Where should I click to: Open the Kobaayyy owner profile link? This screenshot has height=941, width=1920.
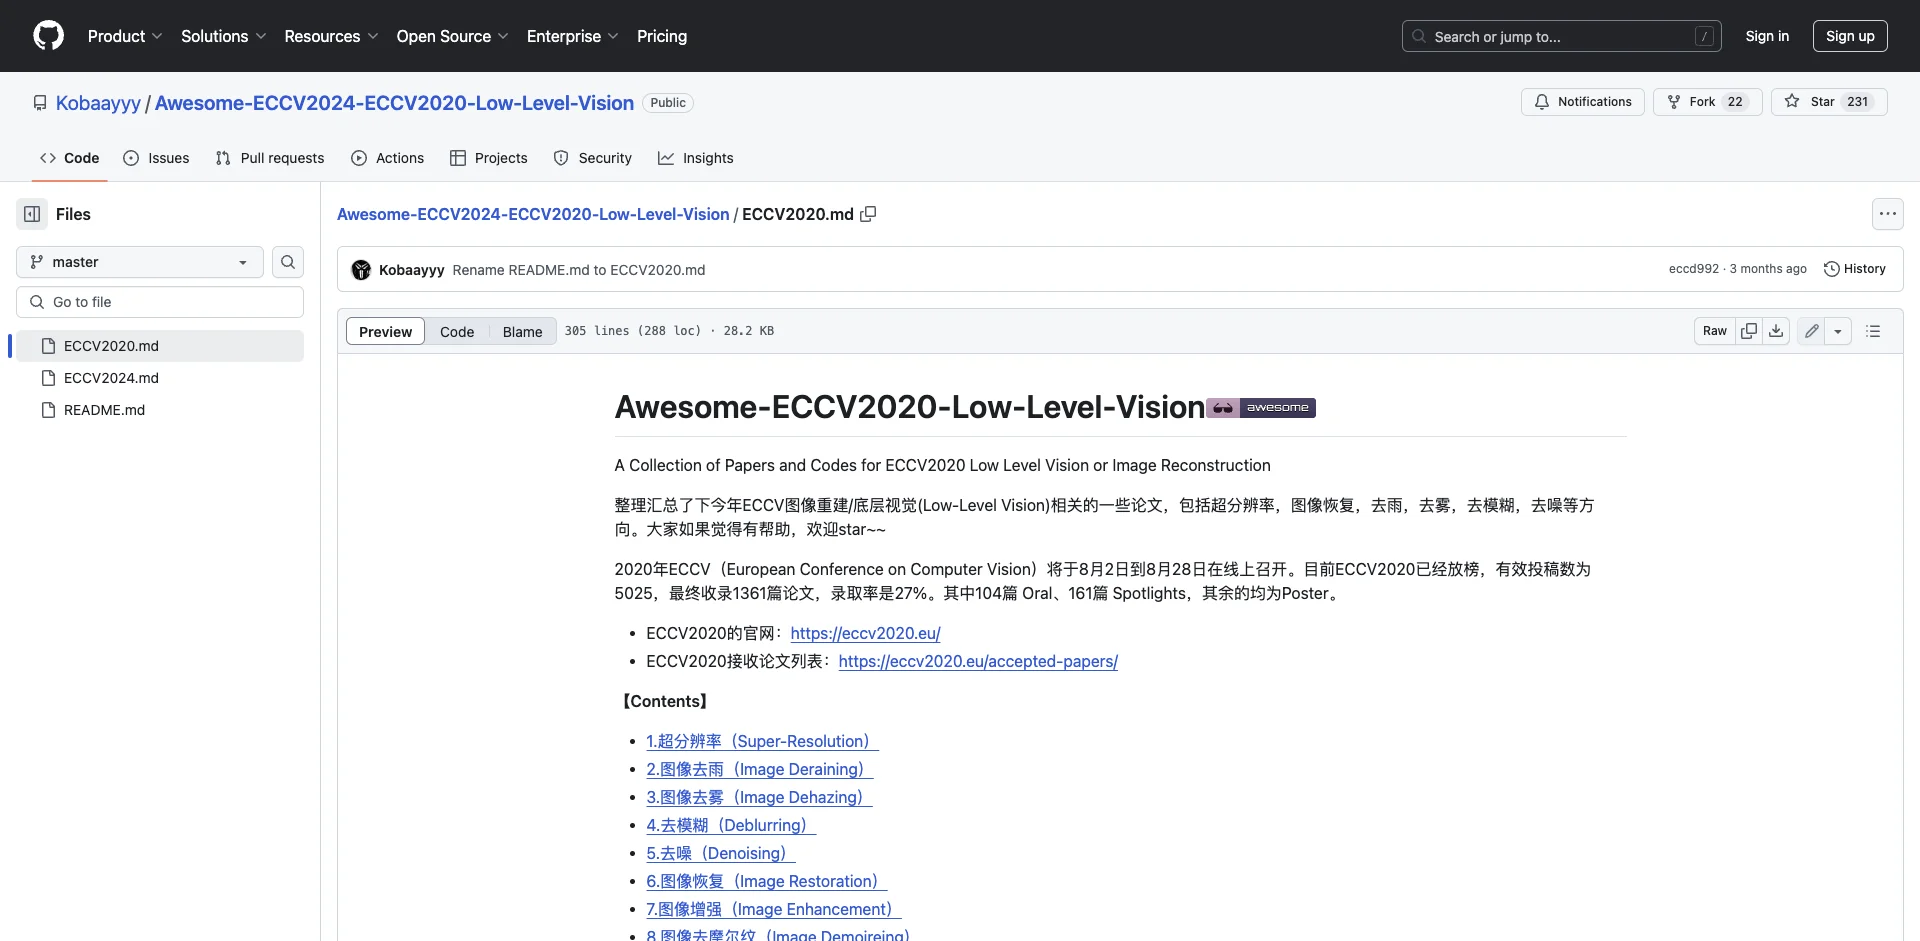tap(98, 103)
